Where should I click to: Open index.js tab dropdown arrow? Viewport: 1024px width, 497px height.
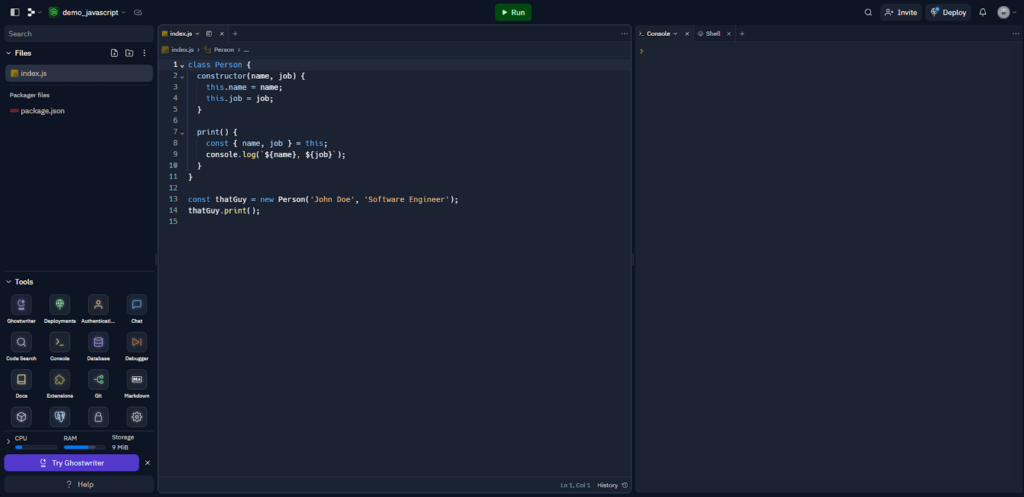tap(197, 33)
